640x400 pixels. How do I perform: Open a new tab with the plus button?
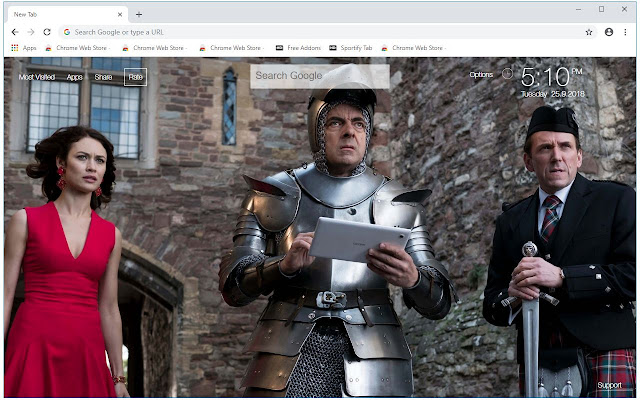click(139, 15)
